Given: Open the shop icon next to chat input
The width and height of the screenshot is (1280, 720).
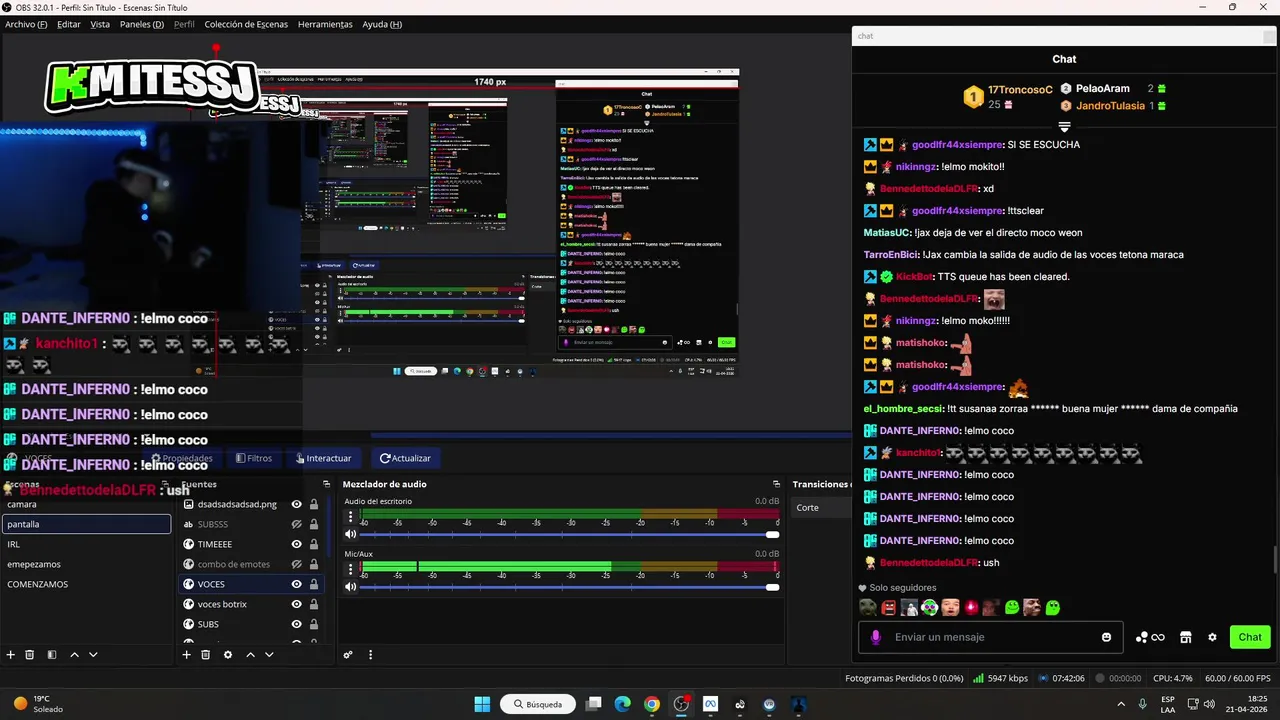Looking at the screenshot, I should 1186,637.
